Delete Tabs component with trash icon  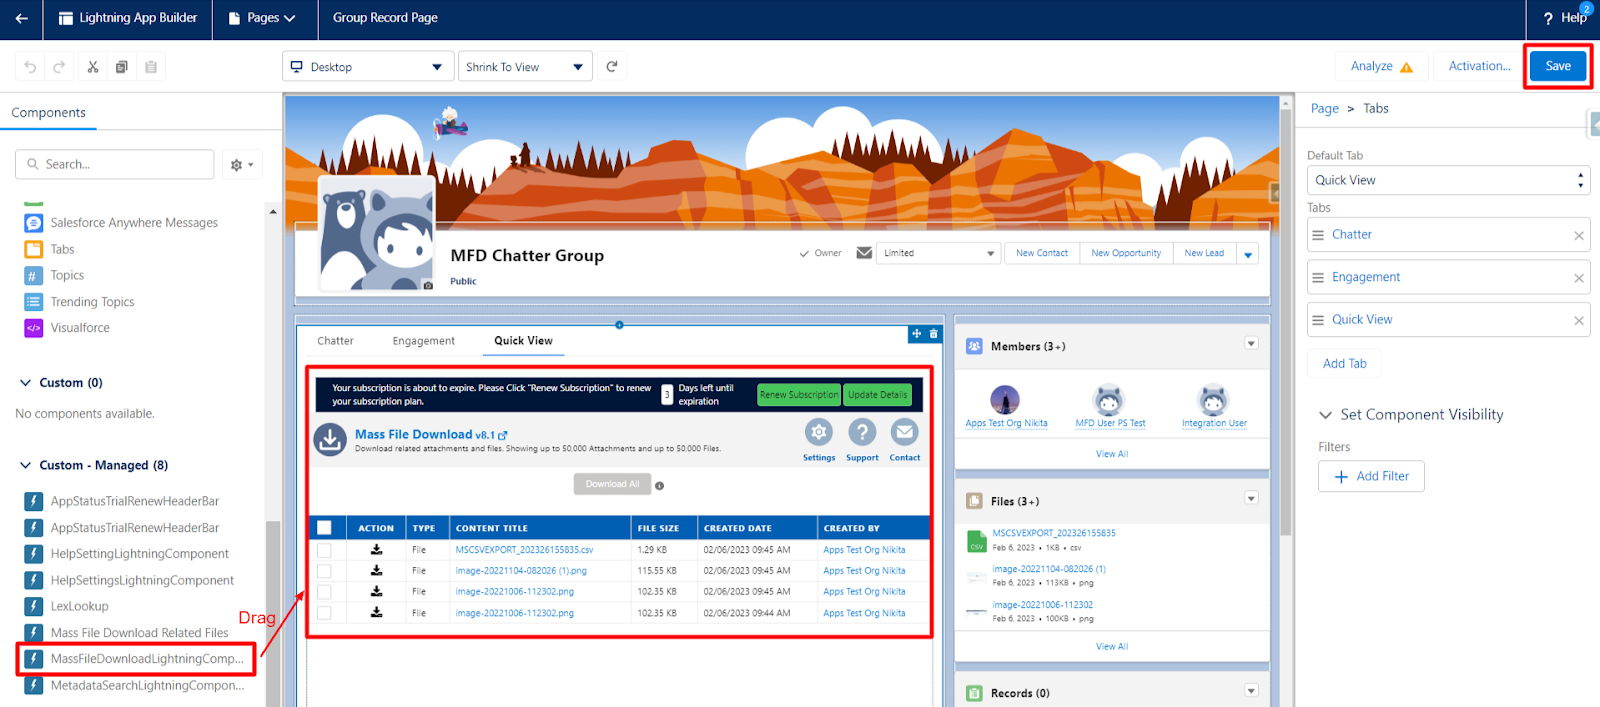click(x=934, y=334)
